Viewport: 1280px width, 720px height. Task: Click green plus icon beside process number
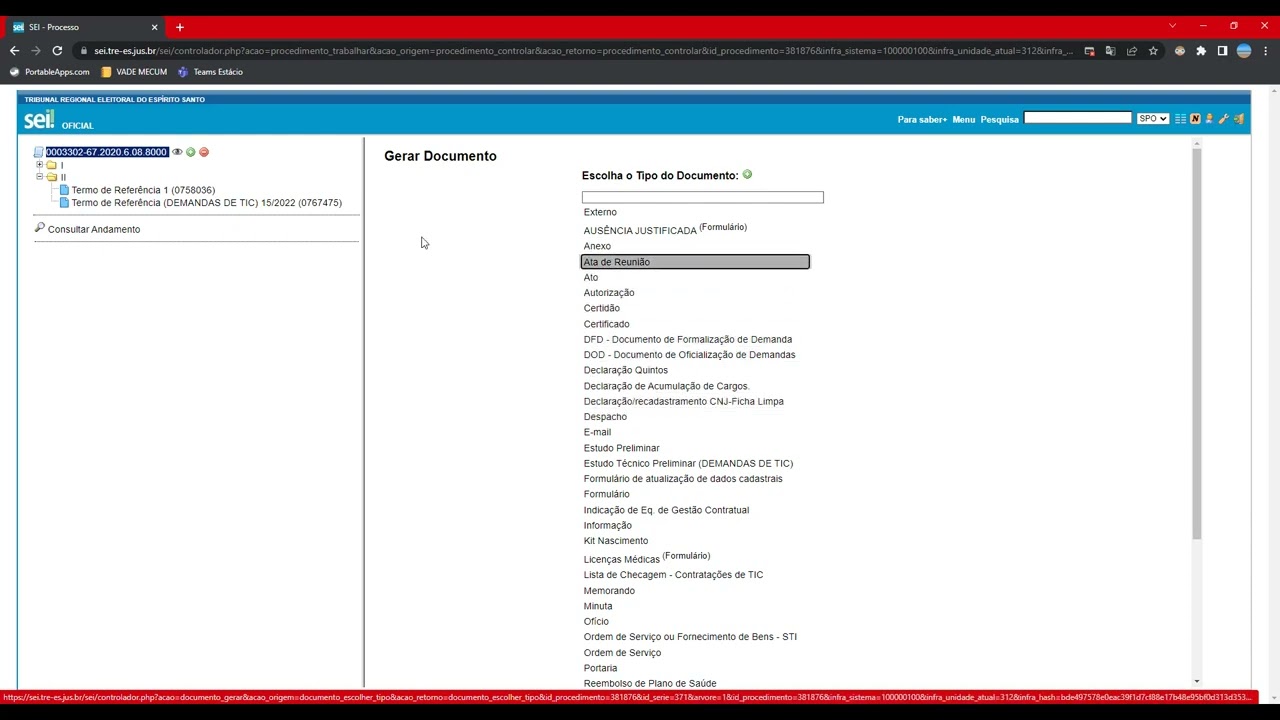[190, 152]
